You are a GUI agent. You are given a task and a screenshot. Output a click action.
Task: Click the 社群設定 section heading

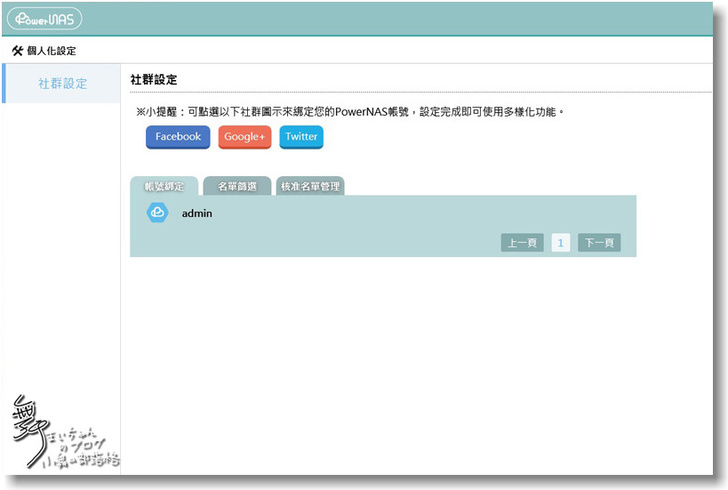154,79
